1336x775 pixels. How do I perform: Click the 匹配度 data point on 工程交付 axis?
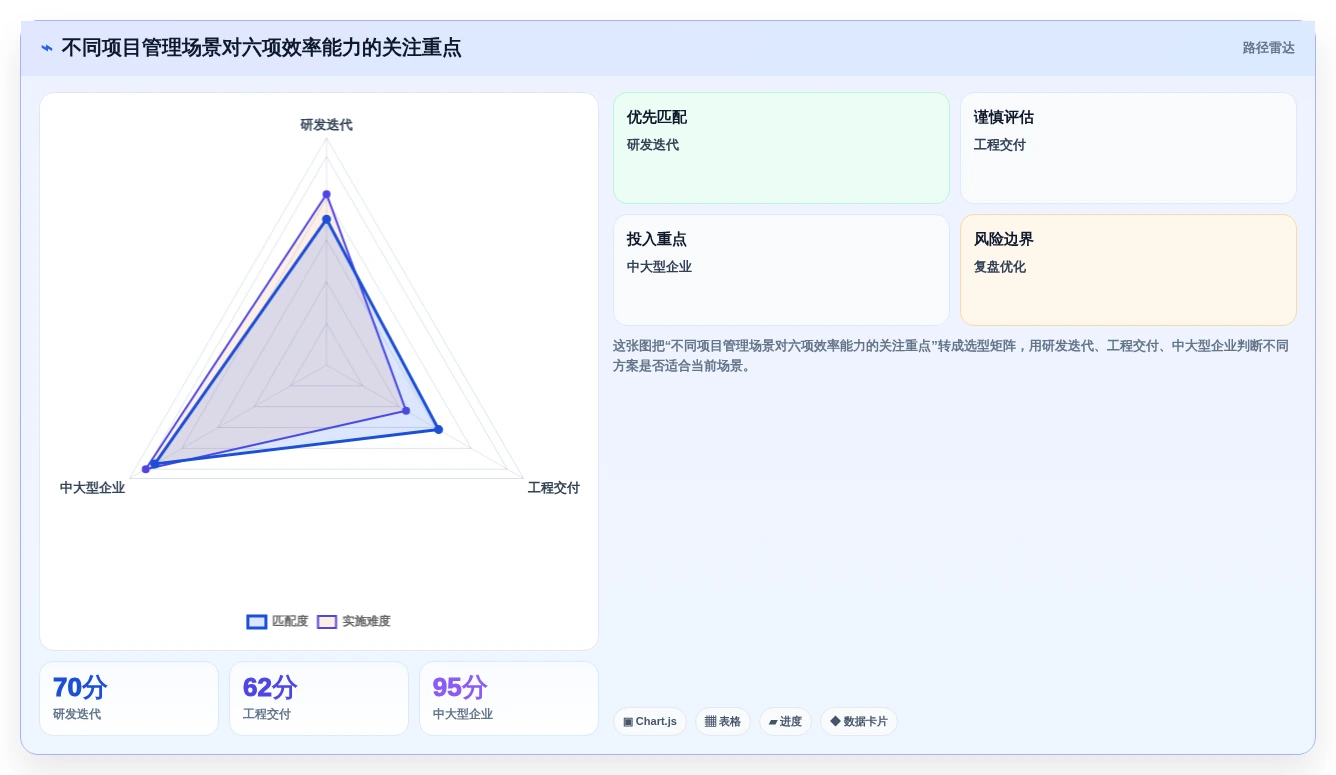(438, 429)
